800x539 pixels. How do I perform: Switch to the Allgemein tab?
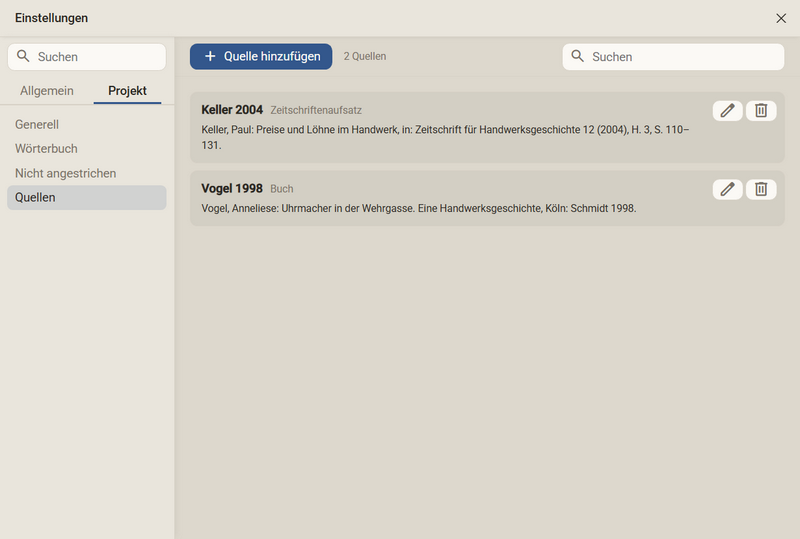coord(47,91)
